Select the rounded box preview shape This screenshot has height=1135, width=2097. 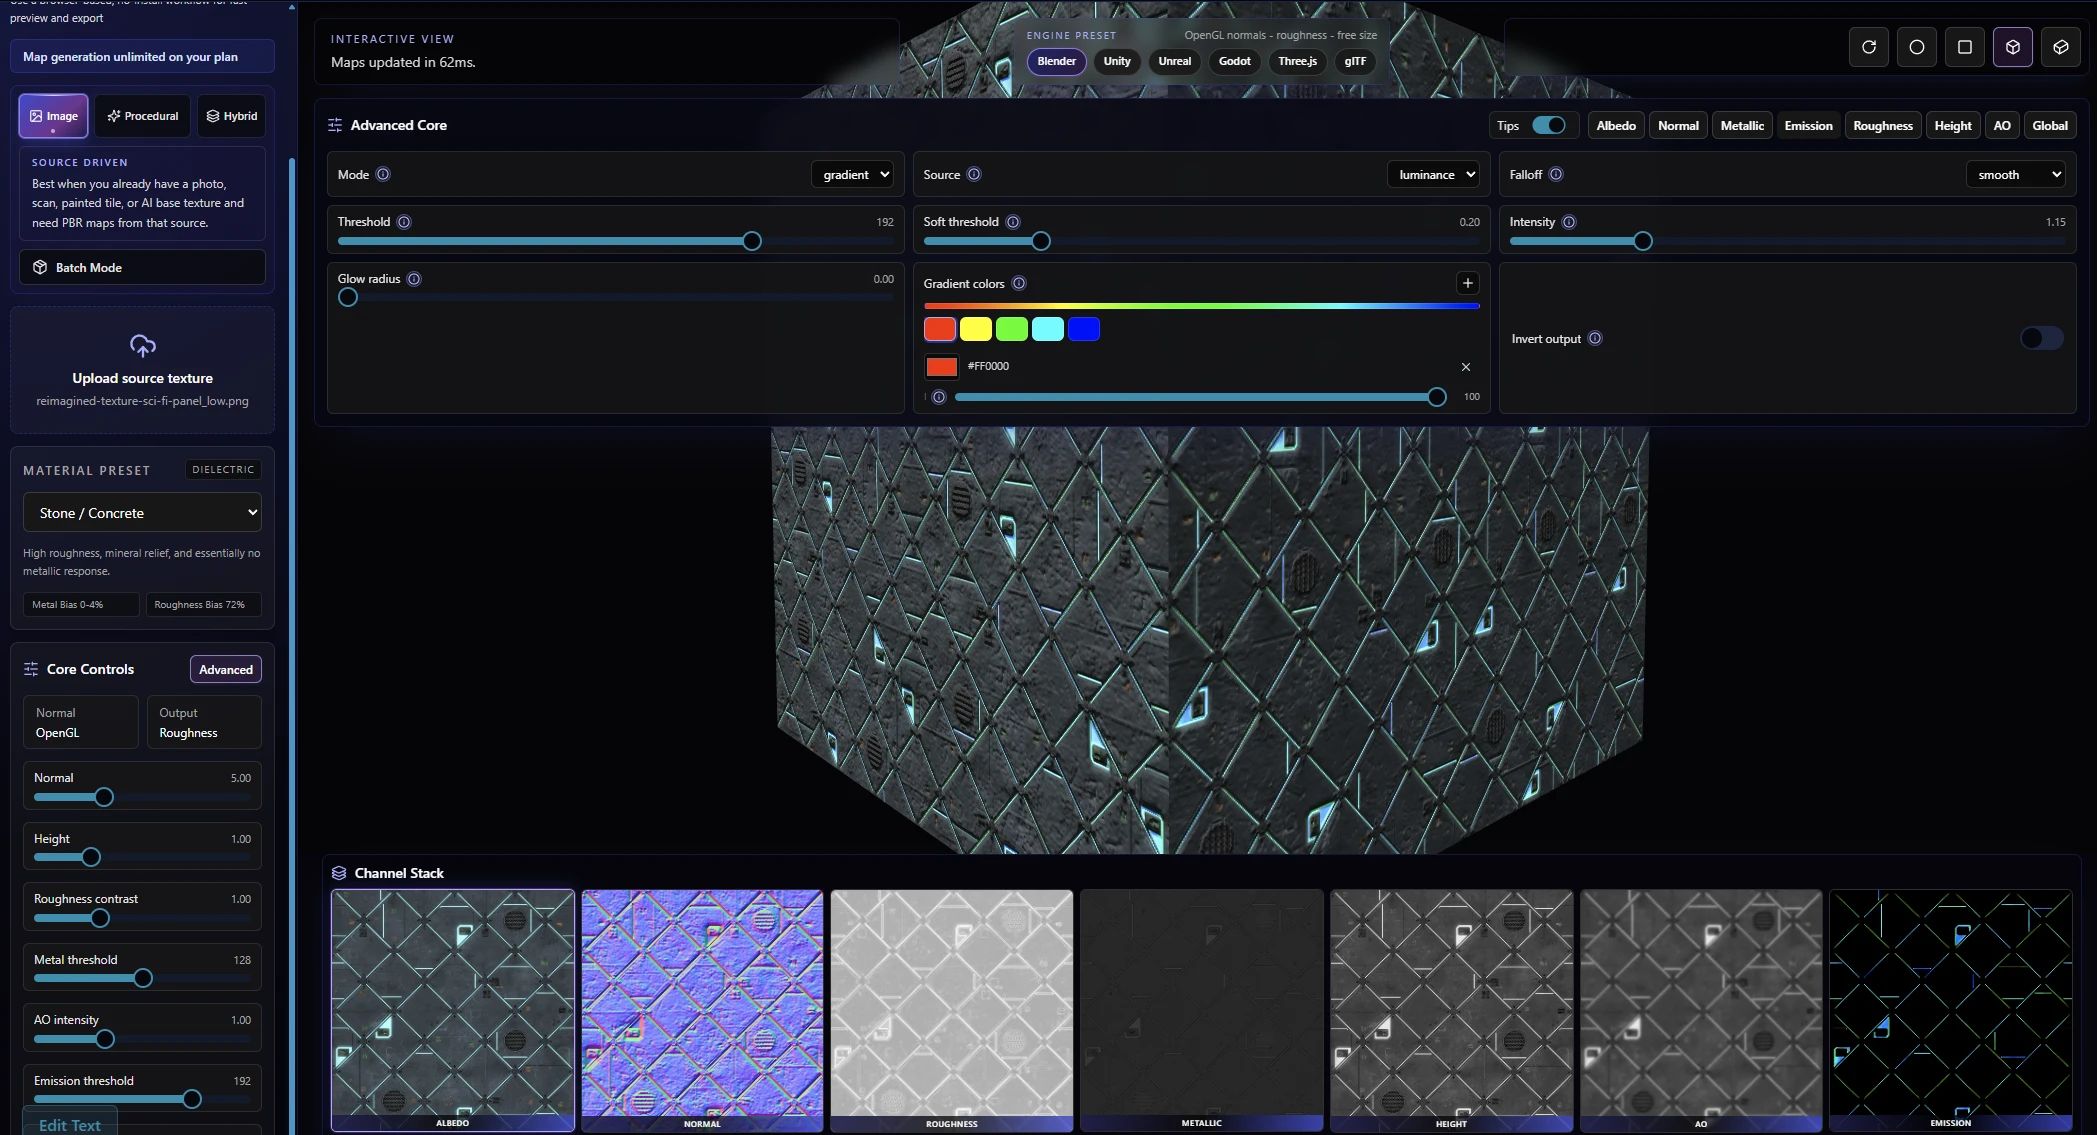tap(2060, 47)
